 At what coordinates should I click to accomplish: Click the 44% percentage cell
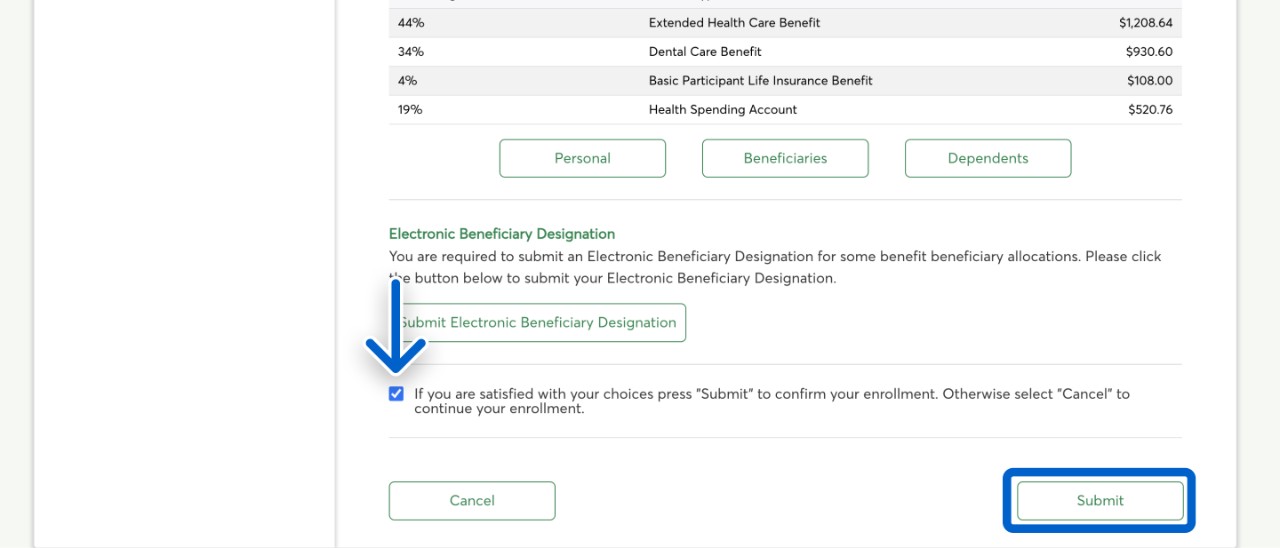[x=411, y=23]
